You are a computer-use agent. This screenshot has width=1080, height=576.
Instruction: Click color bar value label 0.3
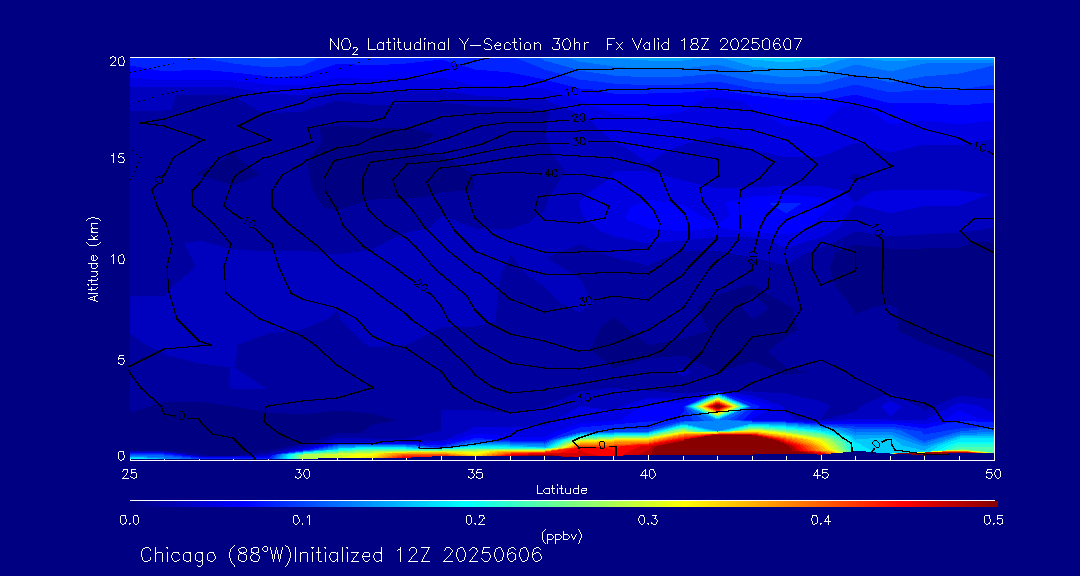tap(648, 521)
